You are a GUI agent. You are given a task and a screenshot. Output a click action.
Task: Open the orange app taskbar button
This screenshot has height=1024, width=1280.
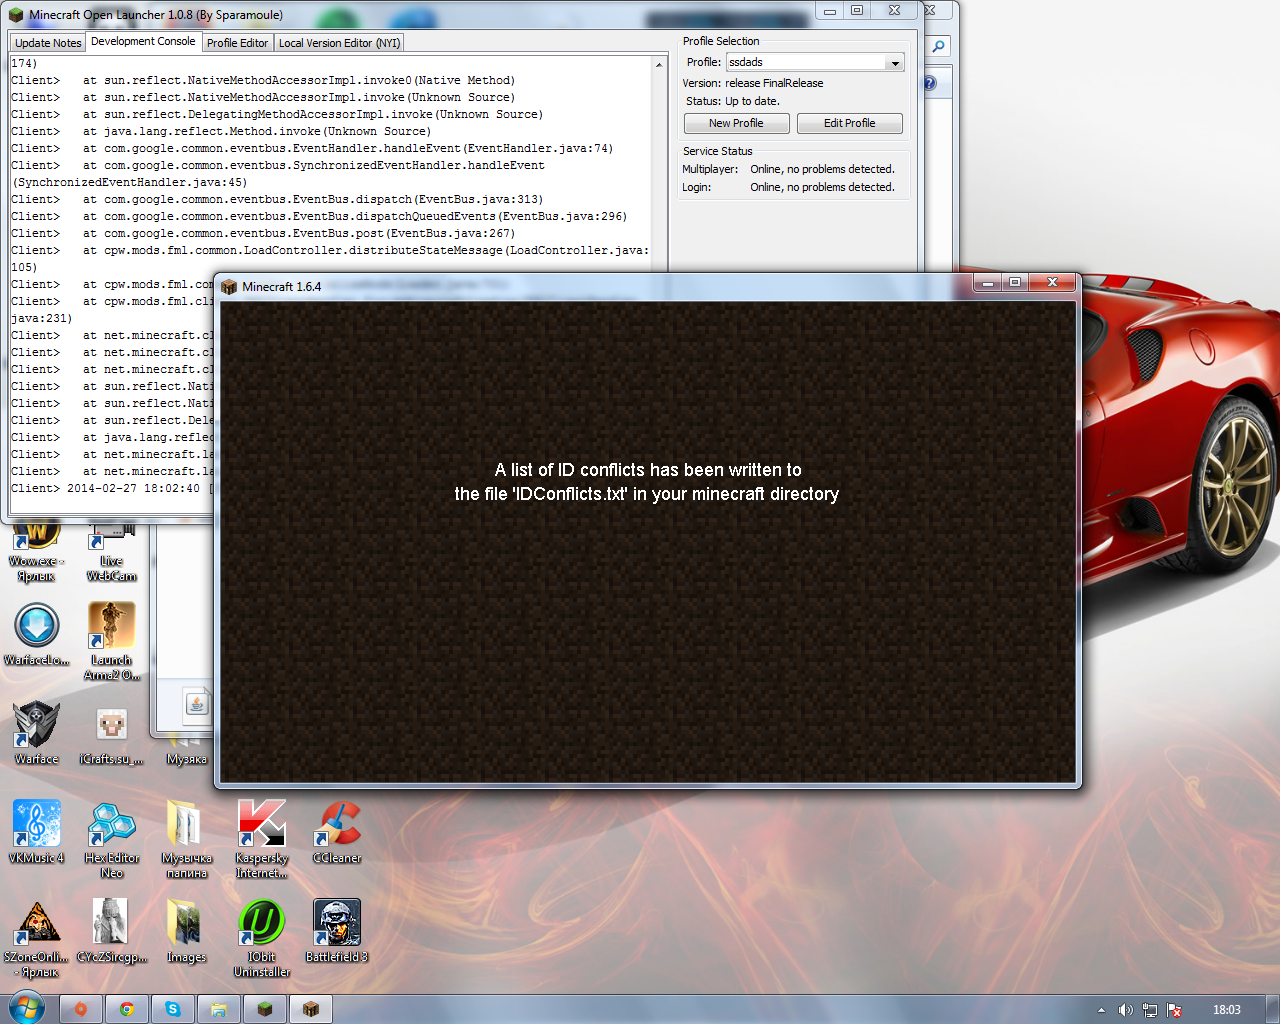point(81,1009)
